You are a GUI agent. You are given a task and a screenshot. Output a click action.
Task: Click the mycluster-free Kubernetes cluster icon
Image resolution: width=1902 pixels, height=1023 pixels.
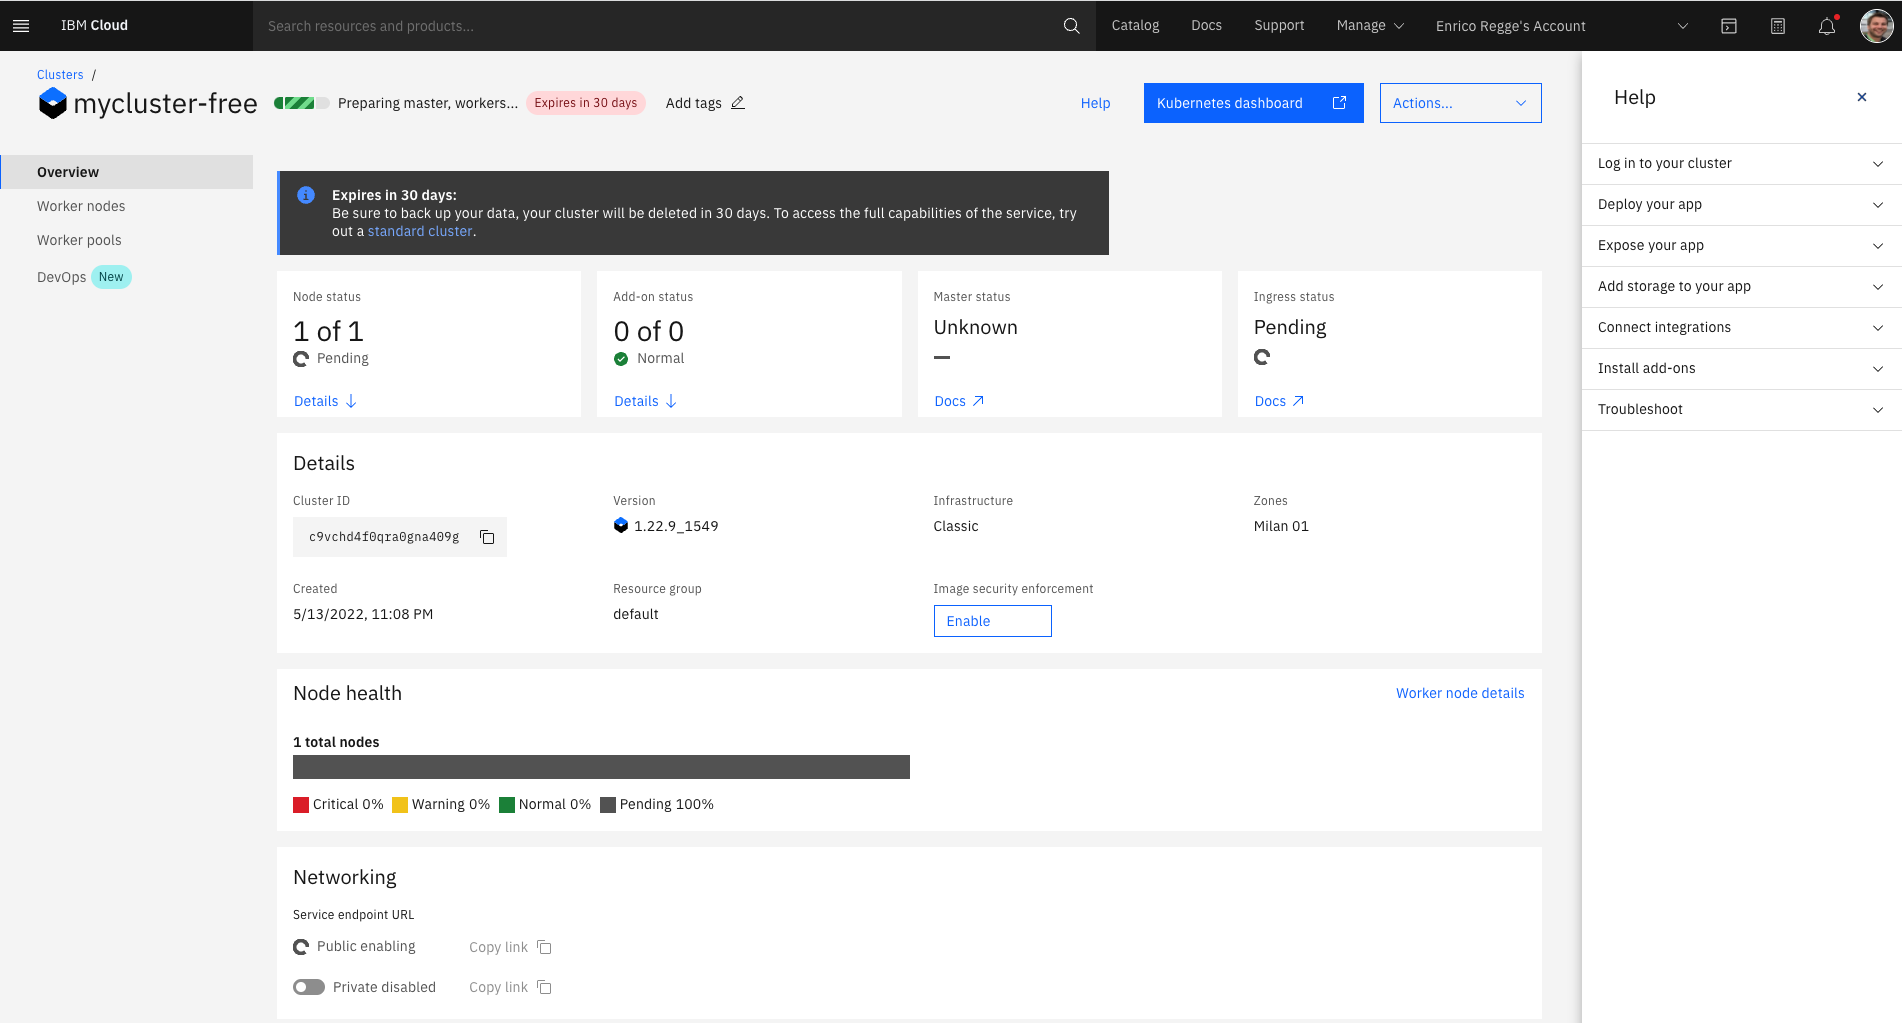(52, 103)
